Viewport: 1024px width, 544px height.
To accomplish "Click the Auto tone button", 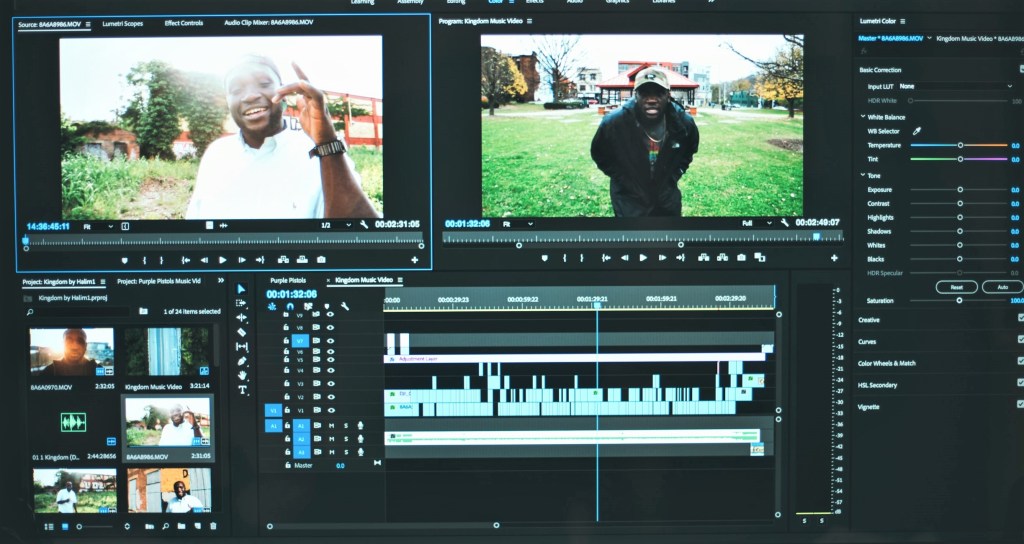I will point(1001,287).
